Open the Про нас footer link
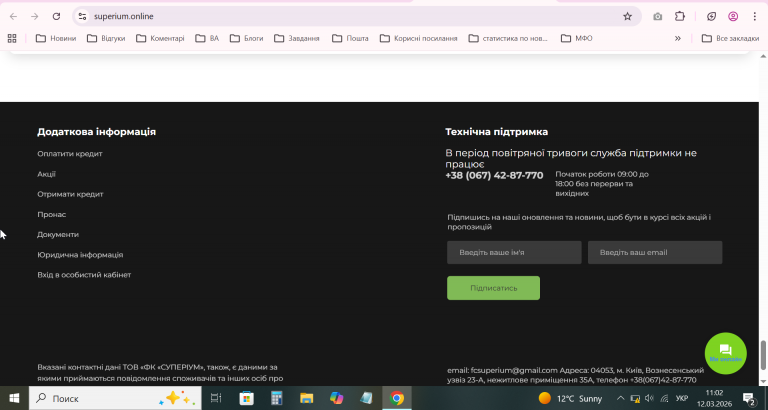The image size is (768, 410). [x=51, y=215]
